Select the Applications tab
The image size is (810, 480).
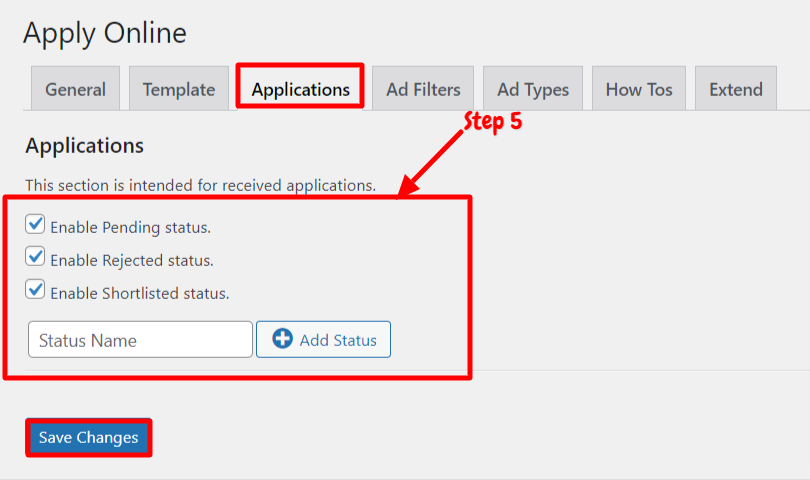tap(300, 88)
